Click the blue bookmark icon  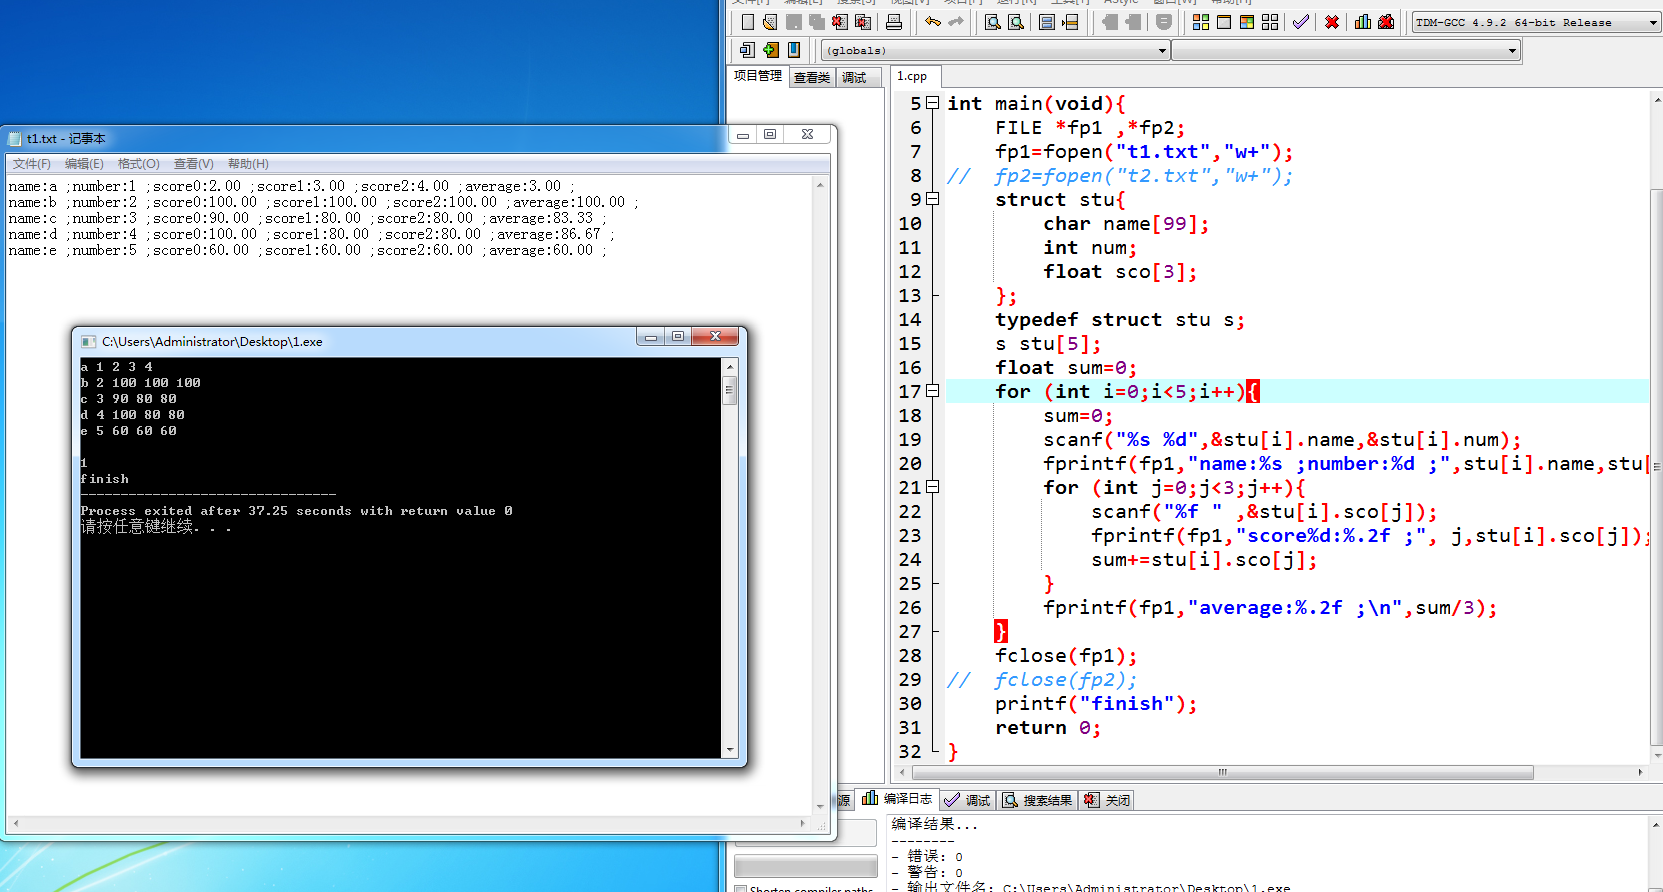[794, 50]
